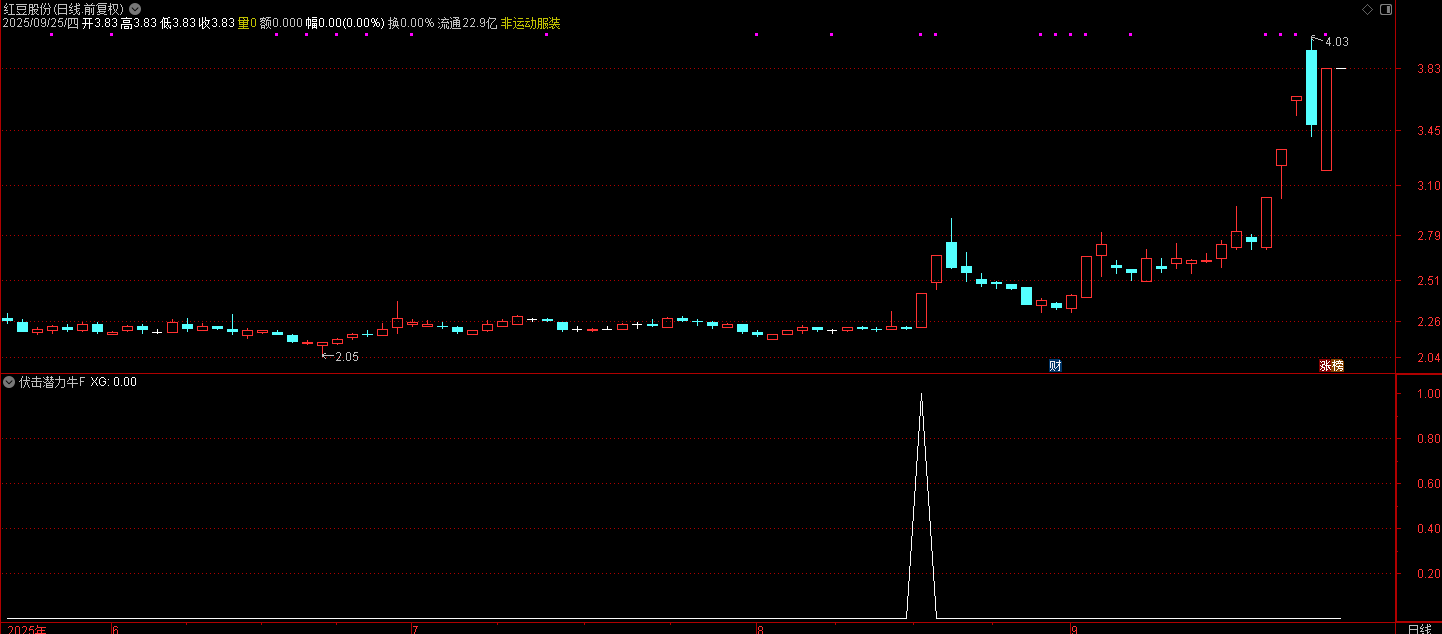
Task: Click the 0.80 indicator axis label
Action: (1427, 439)
